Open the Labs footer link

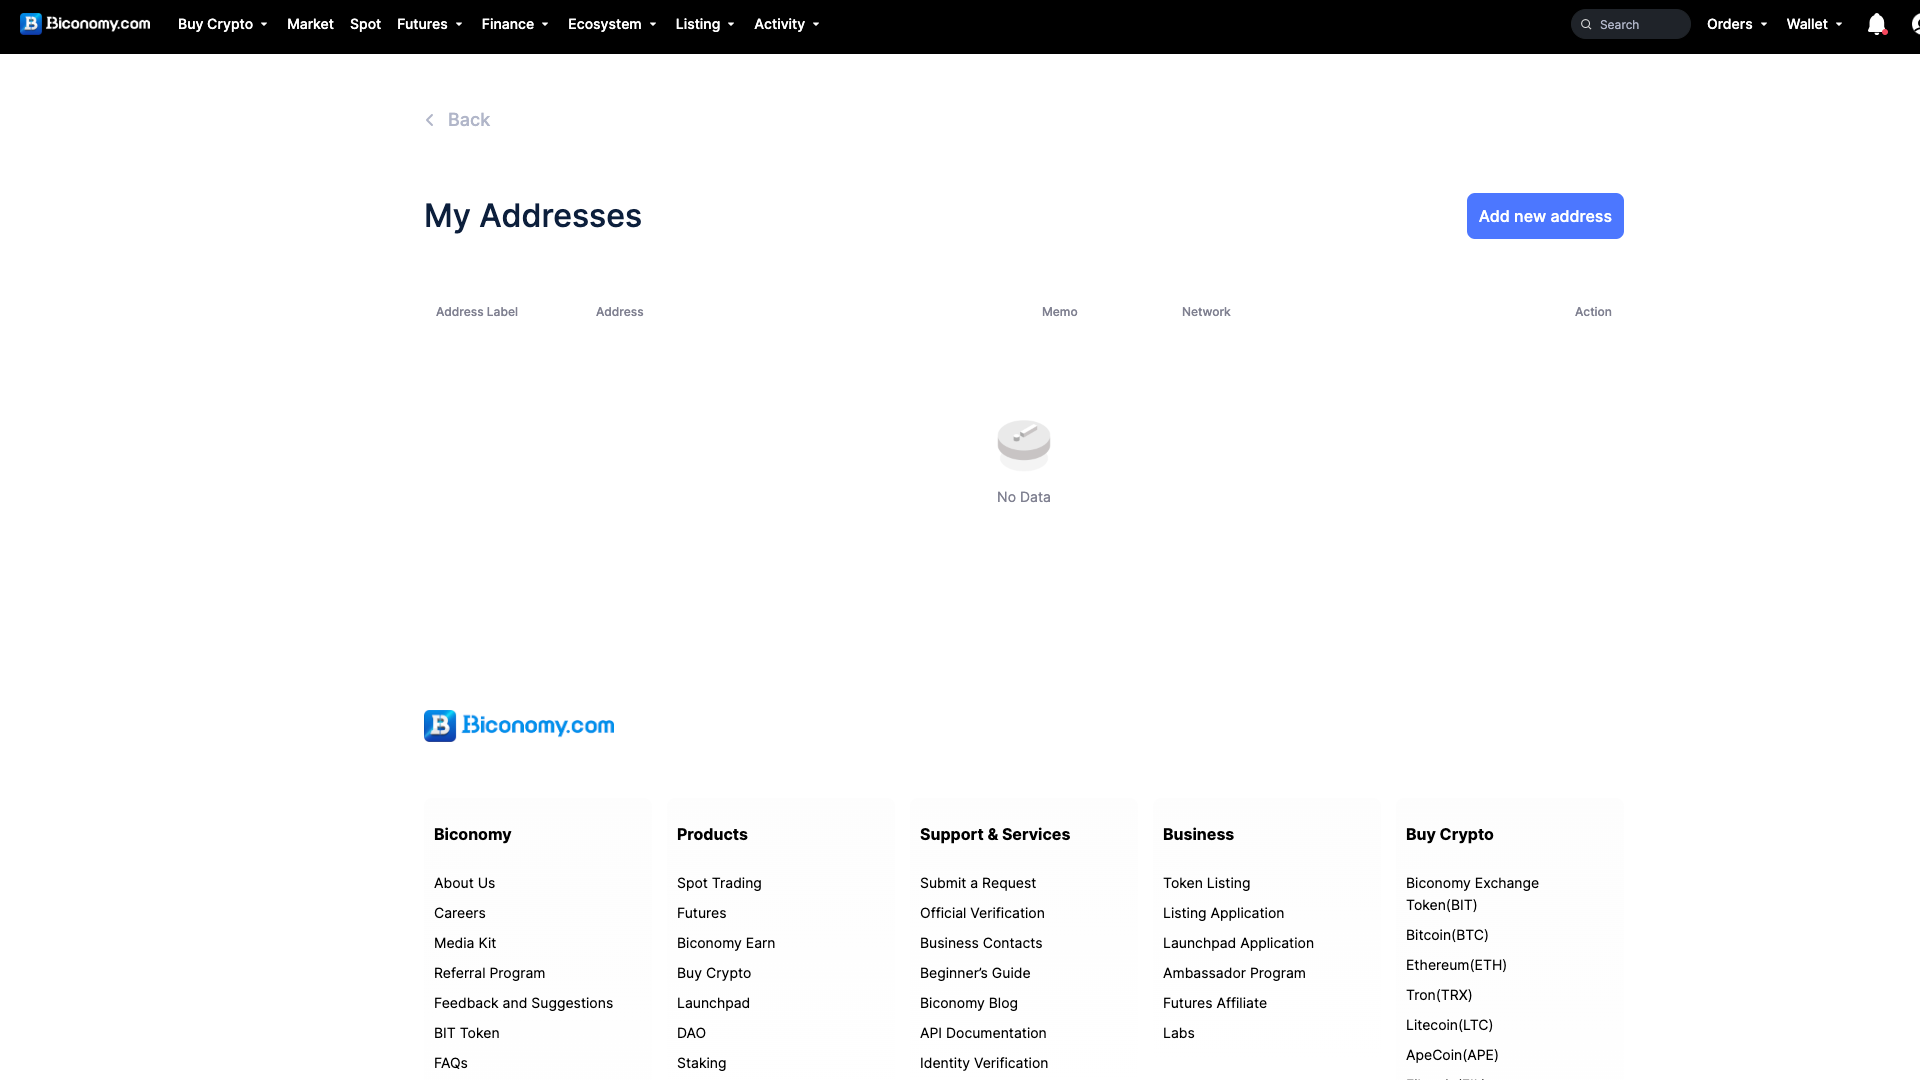tap(1179, 1033)
